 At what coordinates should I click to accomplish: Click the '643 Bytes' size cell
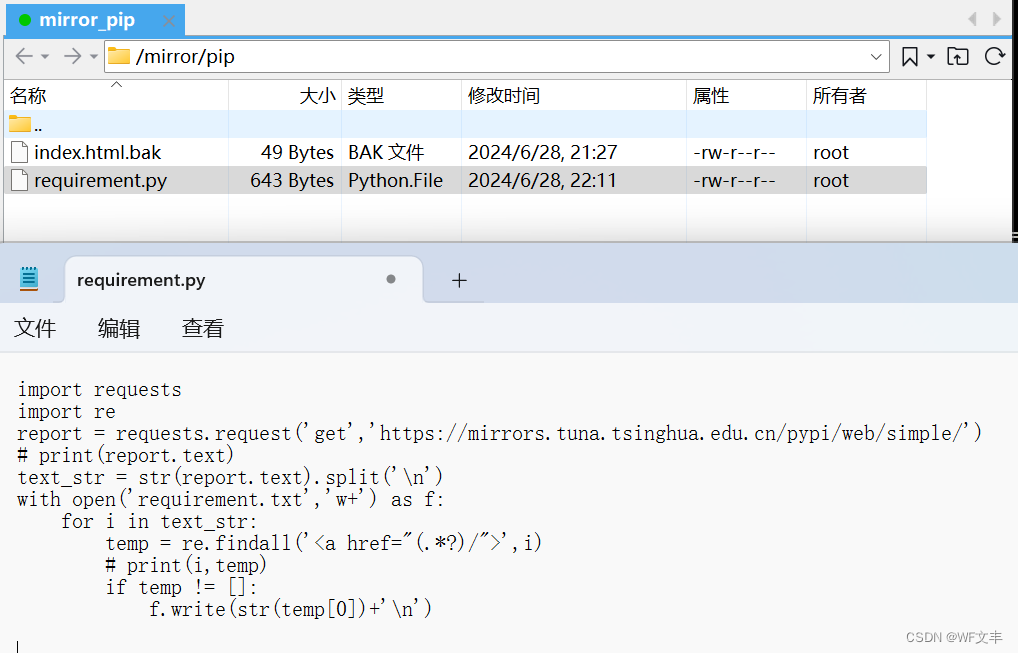coord(292,180)
